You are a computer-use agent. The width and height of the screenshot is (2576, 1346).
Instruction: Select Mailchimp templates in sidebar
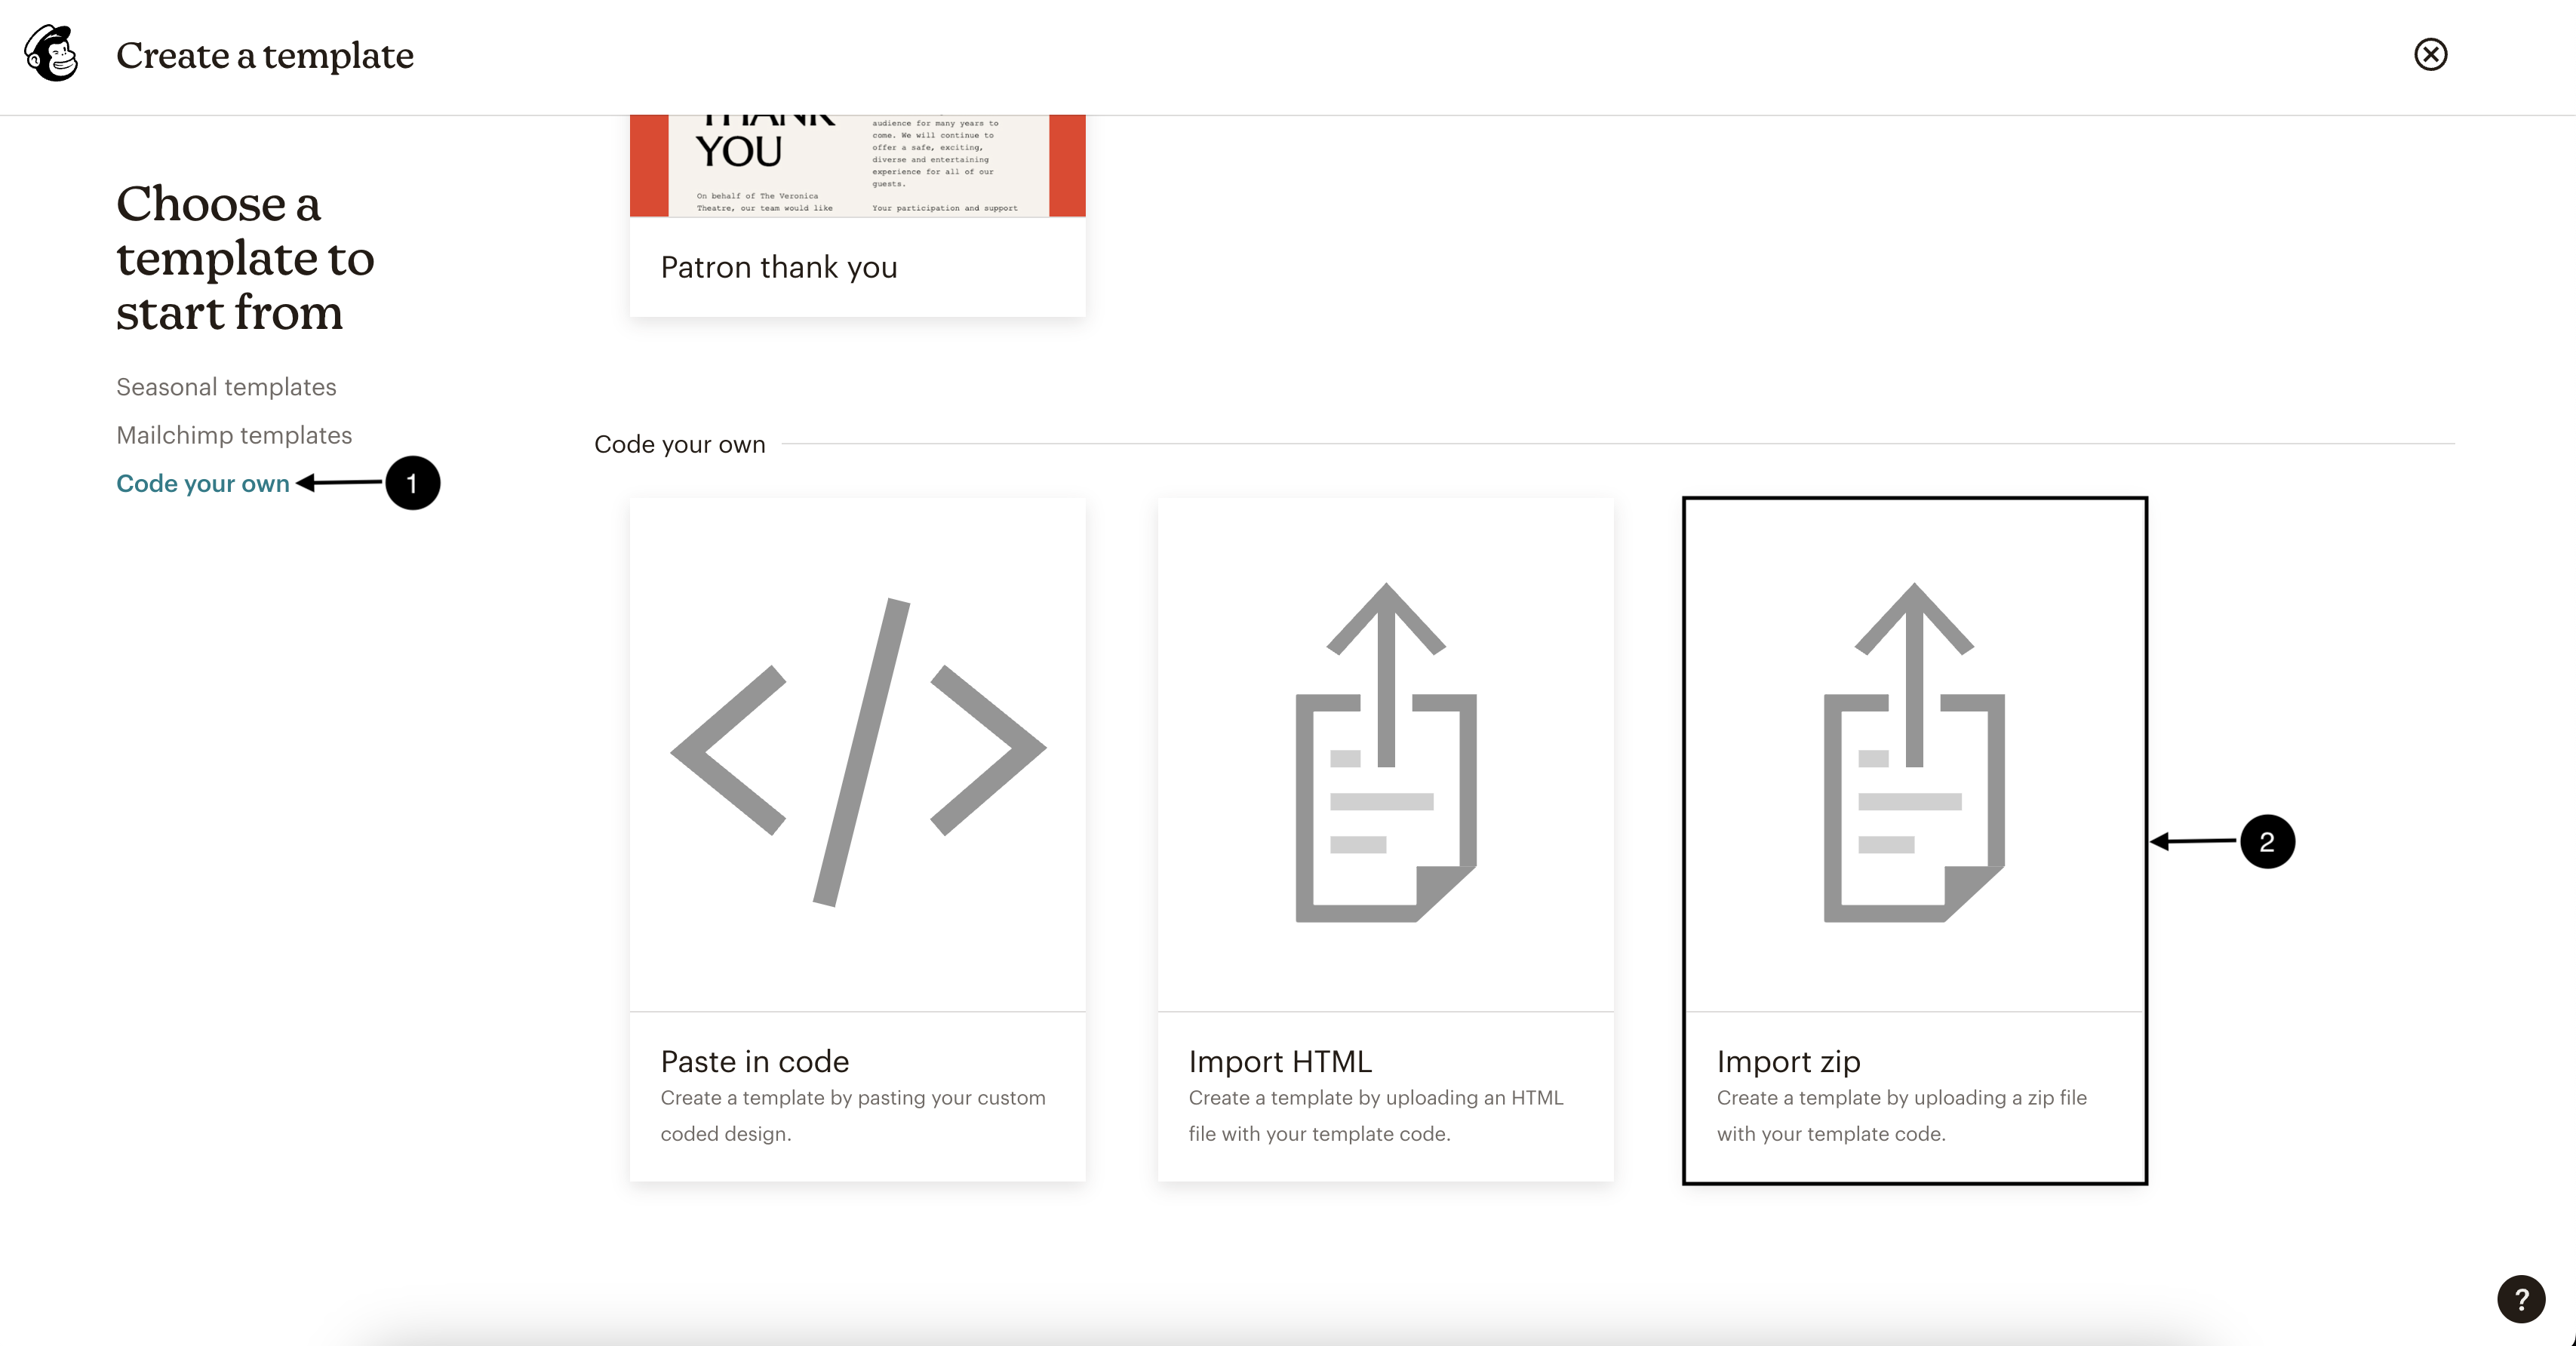tap(234, 435)
